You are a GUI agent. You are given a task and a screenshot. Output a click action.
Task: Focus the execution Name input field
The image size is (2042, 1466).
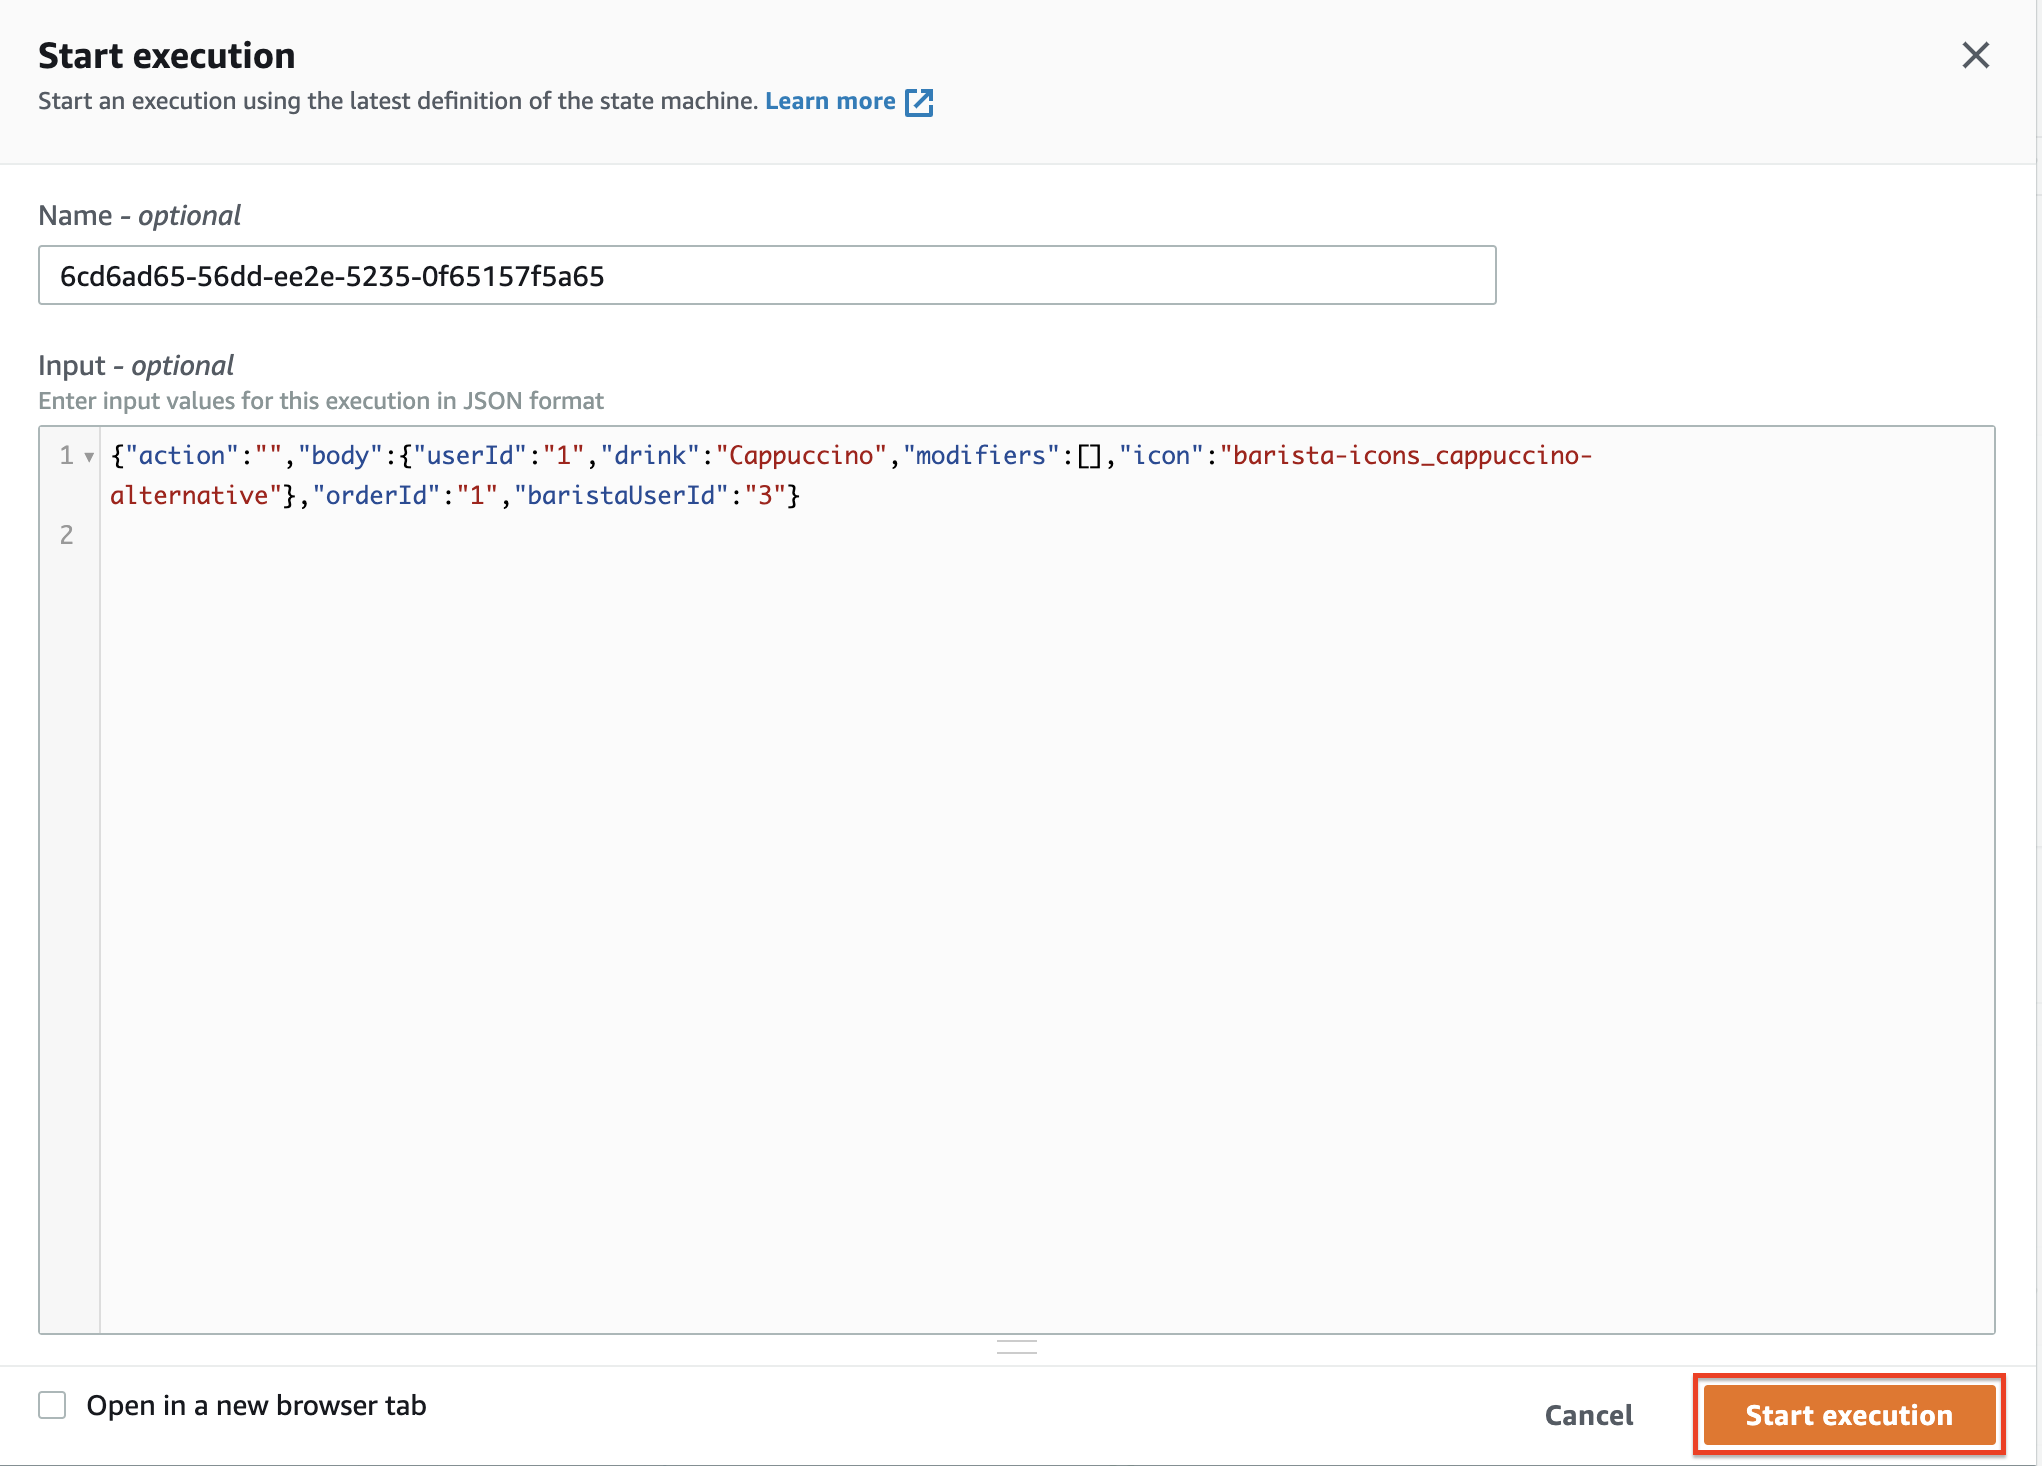767,275
